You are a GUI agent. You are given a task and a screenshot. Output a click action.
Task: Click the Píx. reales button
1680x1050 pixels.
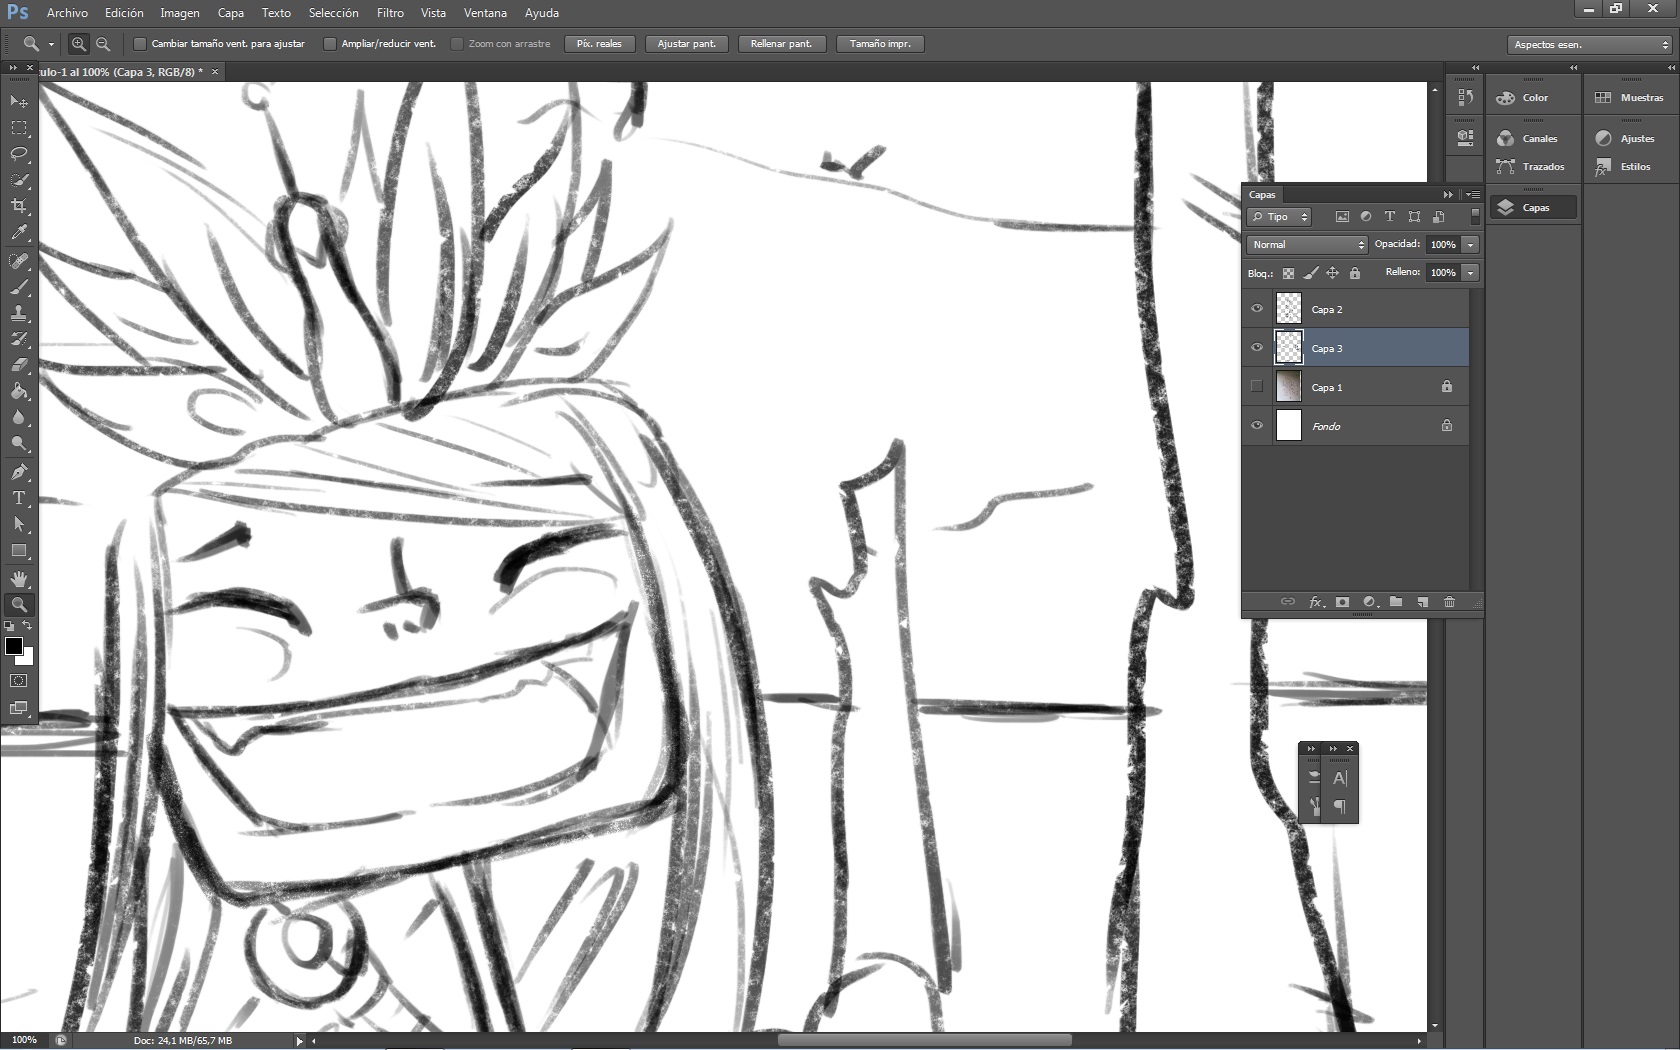(599, 43)
